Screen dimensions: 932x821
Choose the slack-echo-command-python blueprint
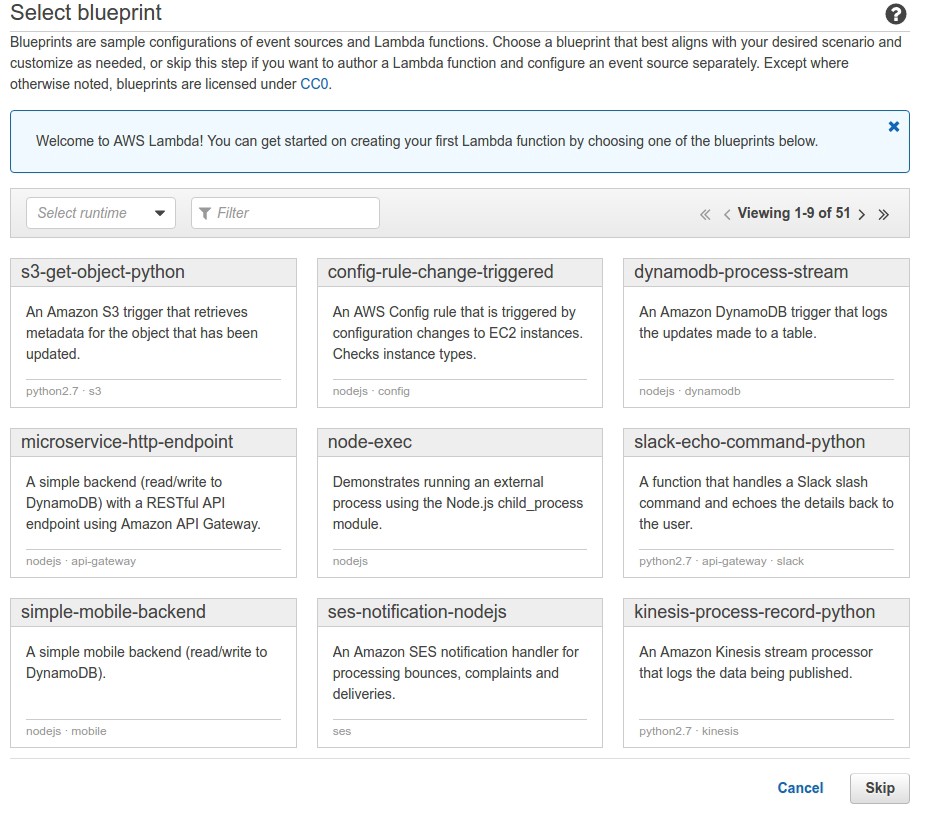tap(750, 442)
